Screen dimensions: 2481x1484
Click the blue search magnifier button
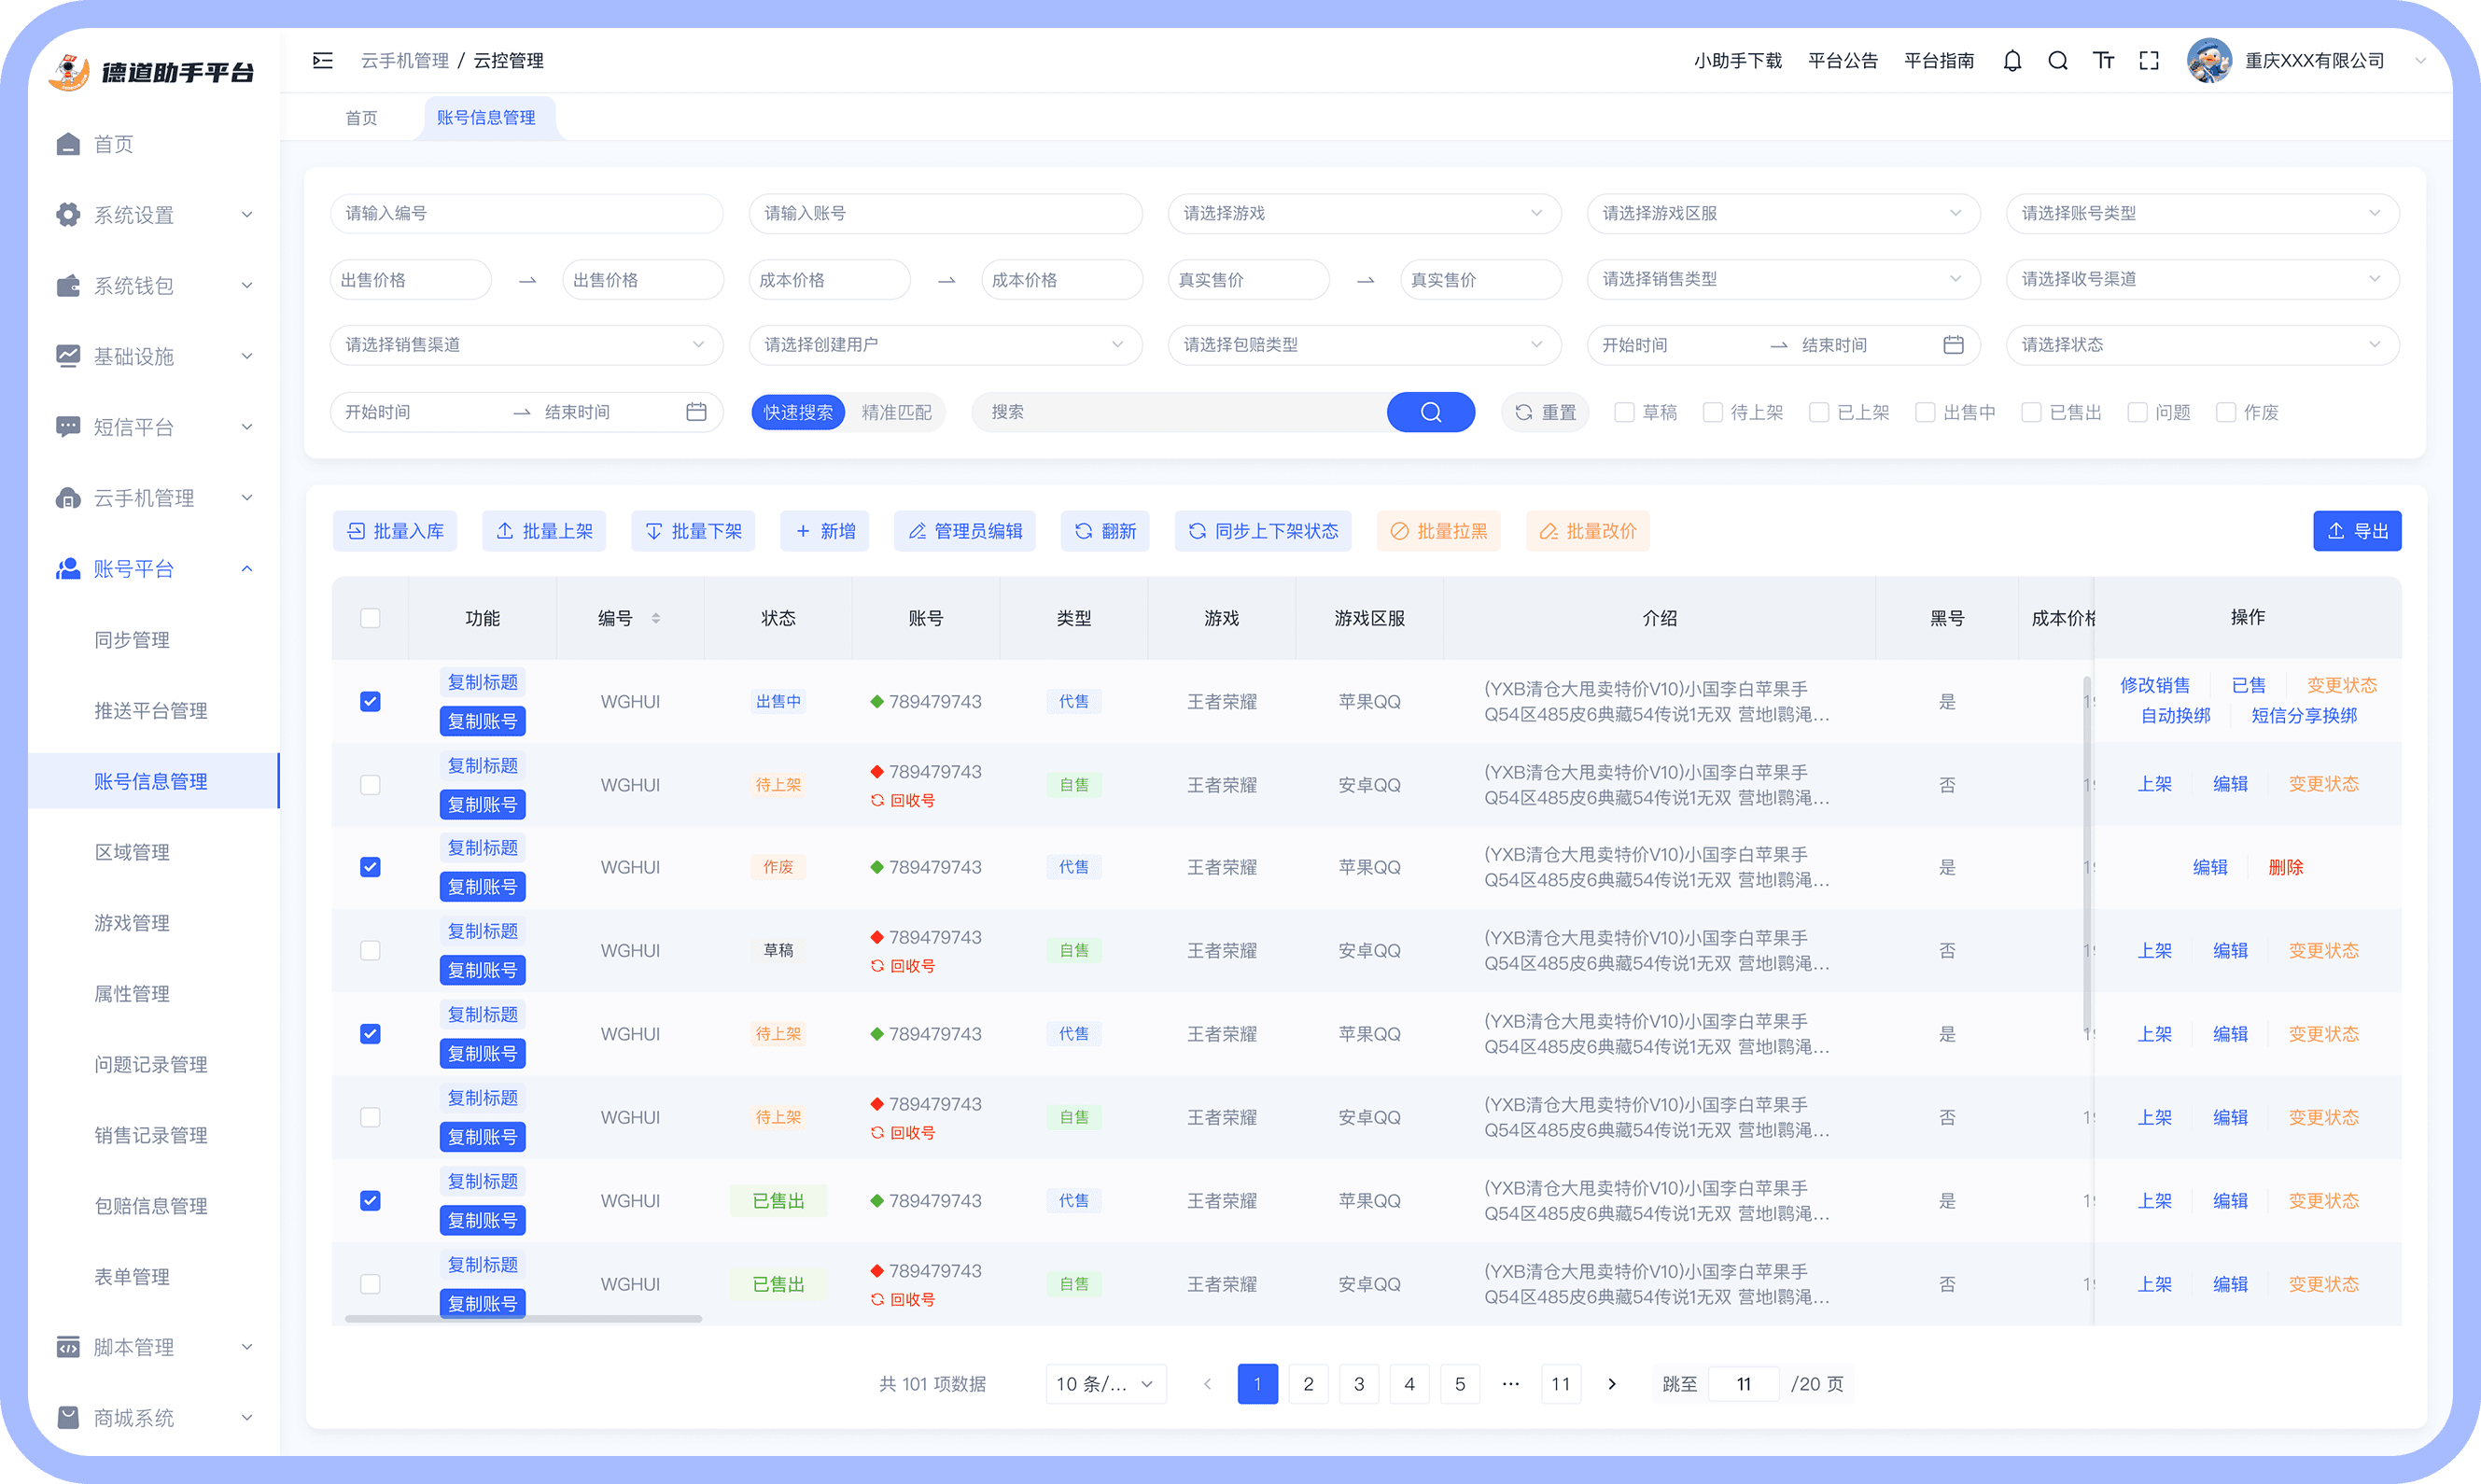click(1430, 412)
